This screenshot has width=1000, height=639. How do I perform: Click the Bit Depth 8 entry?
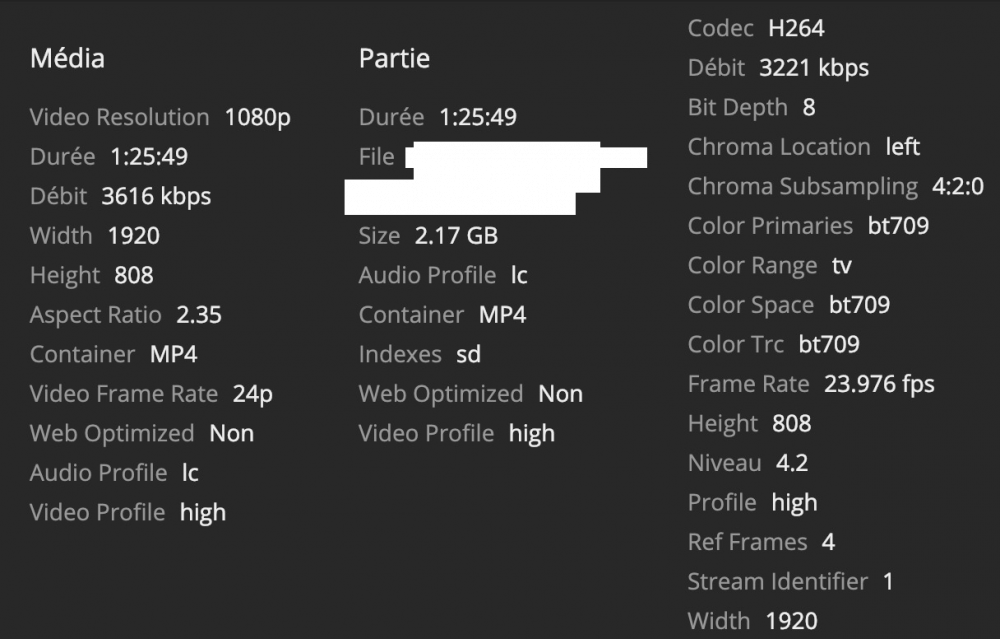click(x=751, y=108)
